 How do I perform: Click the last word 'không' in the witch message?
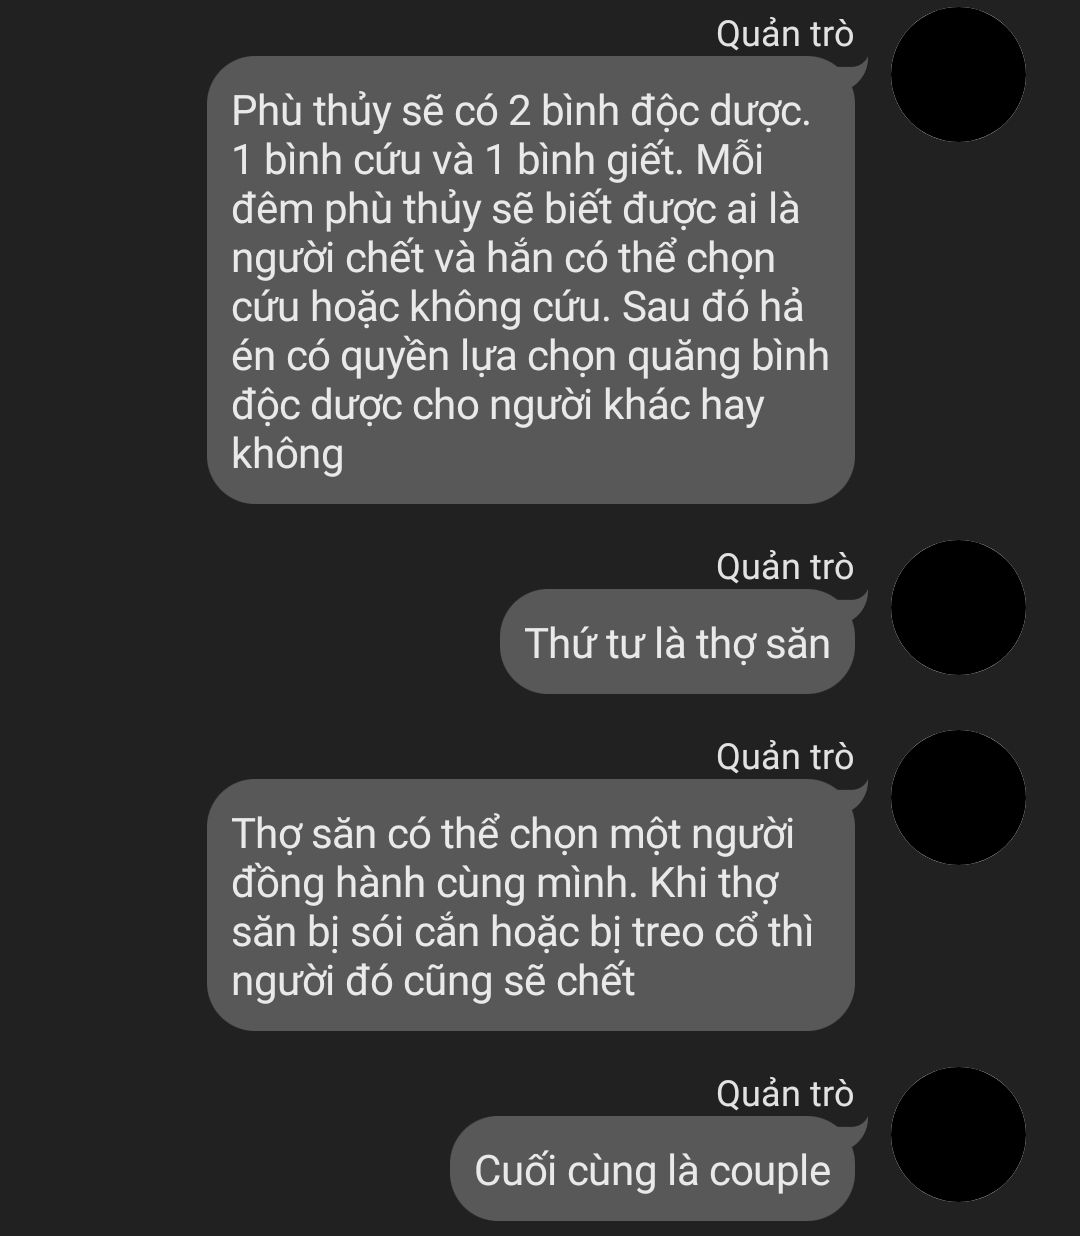click(x=287, y=455)
